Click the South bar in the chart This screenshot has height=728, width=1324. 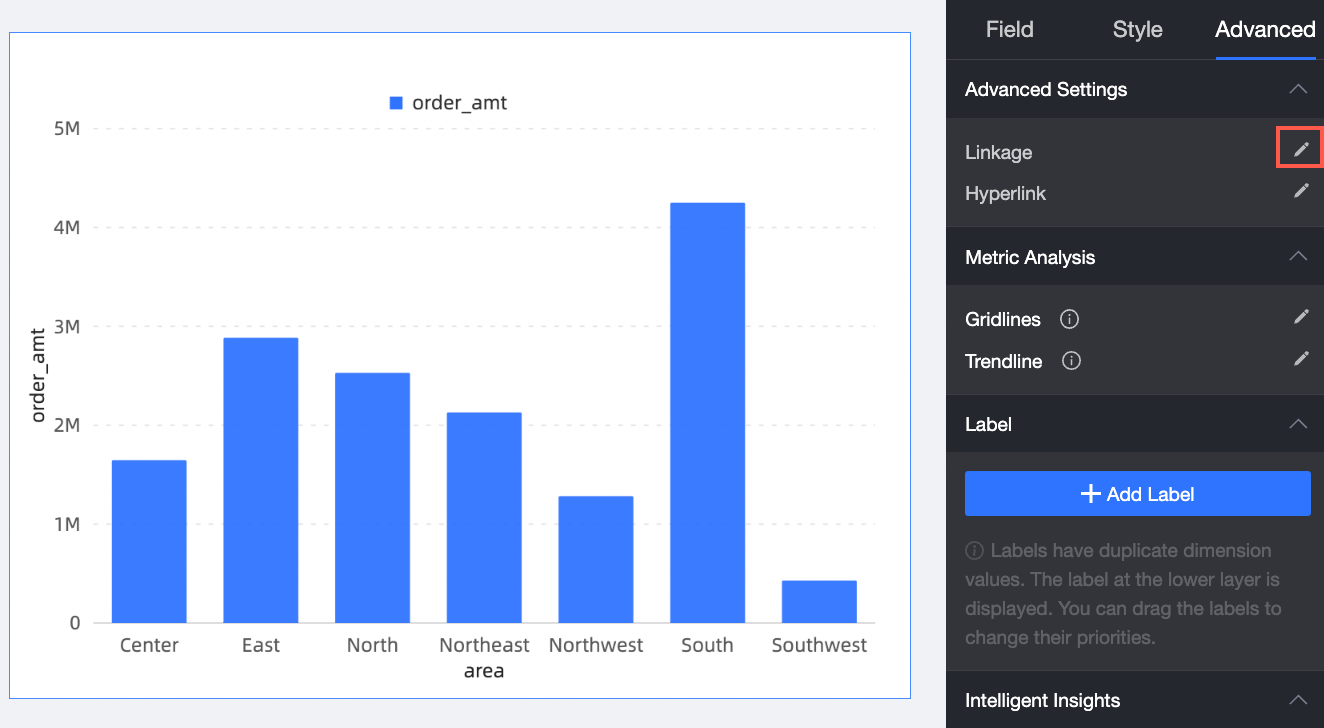(x=707, y=412)
